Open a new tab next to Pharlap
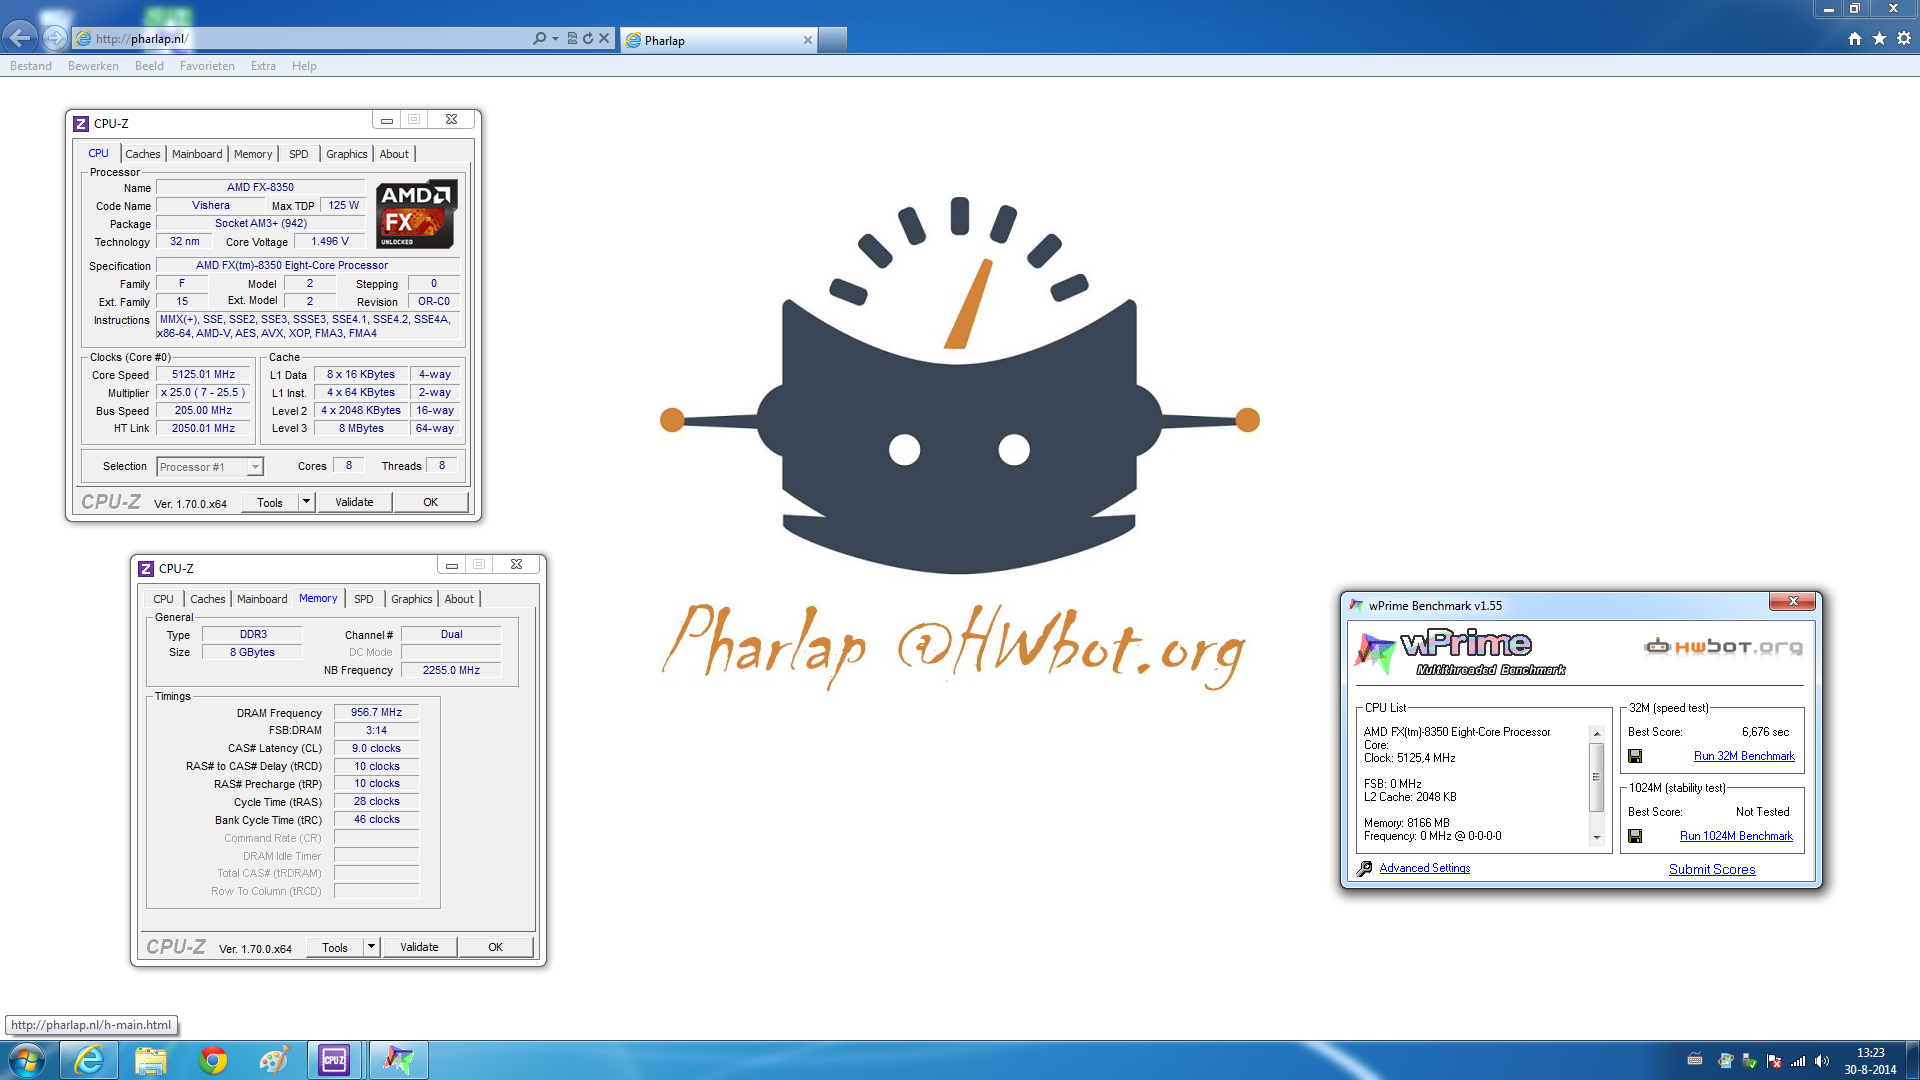The image size is (1920, 1080). coord(833,40)
